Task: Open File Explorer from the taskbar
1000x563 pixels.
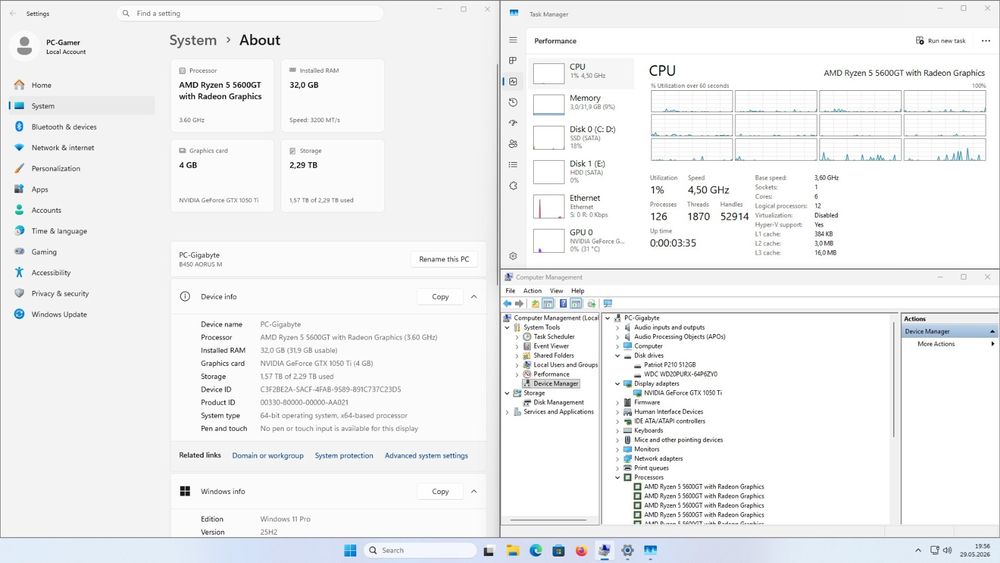Action: (x=513, y=550)
